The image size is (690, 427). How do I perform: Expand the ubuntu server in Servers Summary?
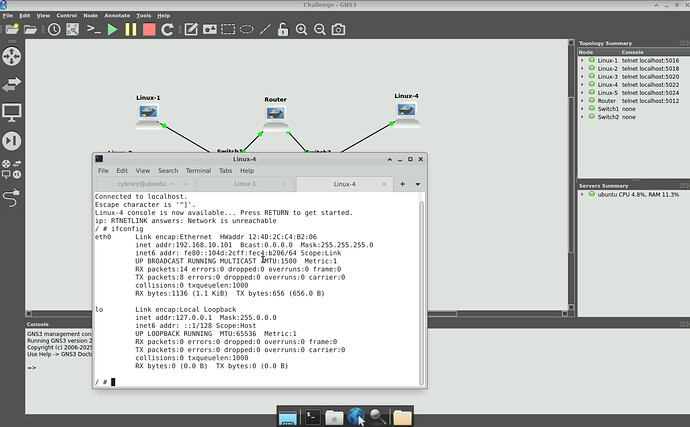583,194
